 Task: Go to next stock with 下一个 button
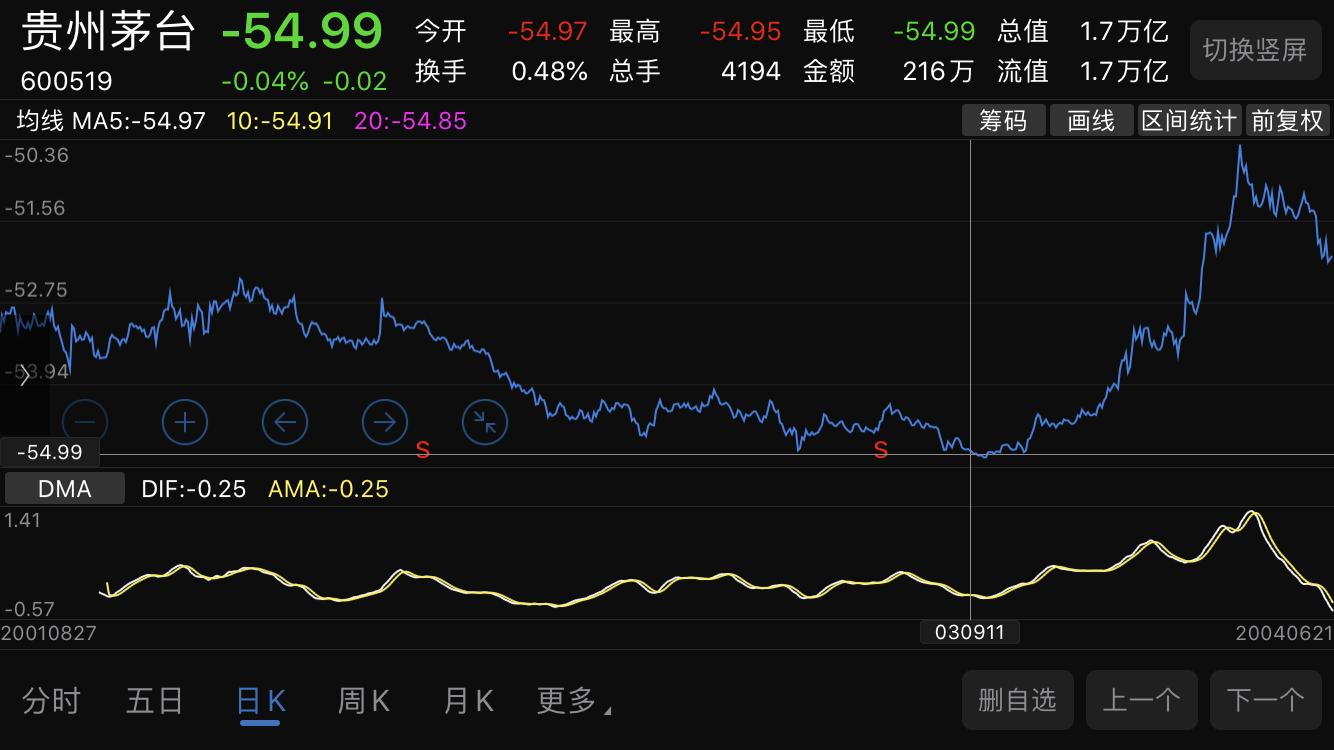(1265, 700)
